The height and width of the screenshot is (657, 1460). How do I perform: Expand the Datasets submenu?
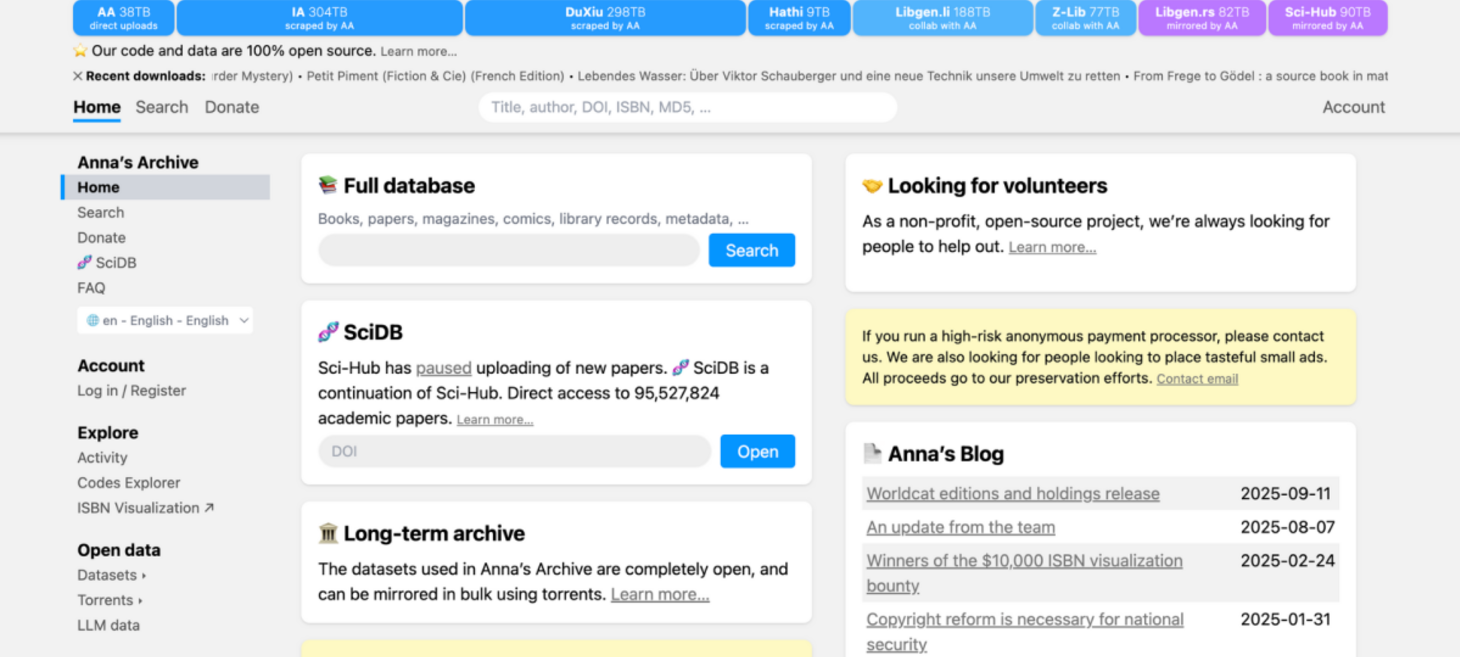coord(111,575)
